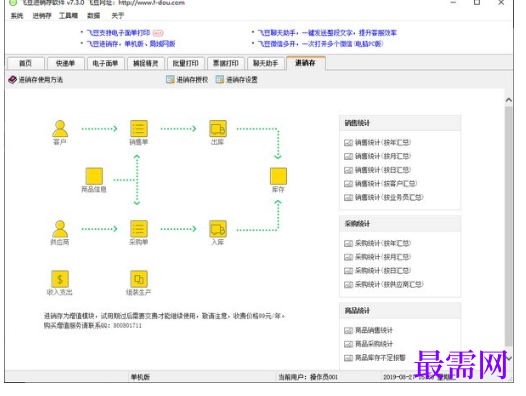Click the book icon for 进销存使用方法
The height and width of the screenshot is (396, 526).
[12, 80]
